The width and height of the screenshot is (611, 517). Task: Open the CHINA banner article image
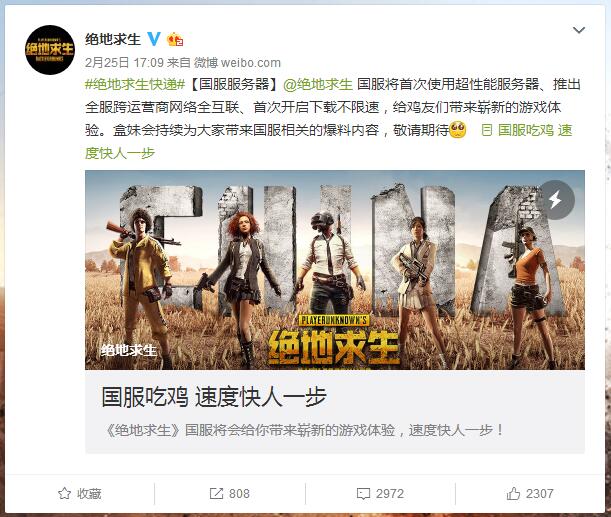tap(335, 270)
